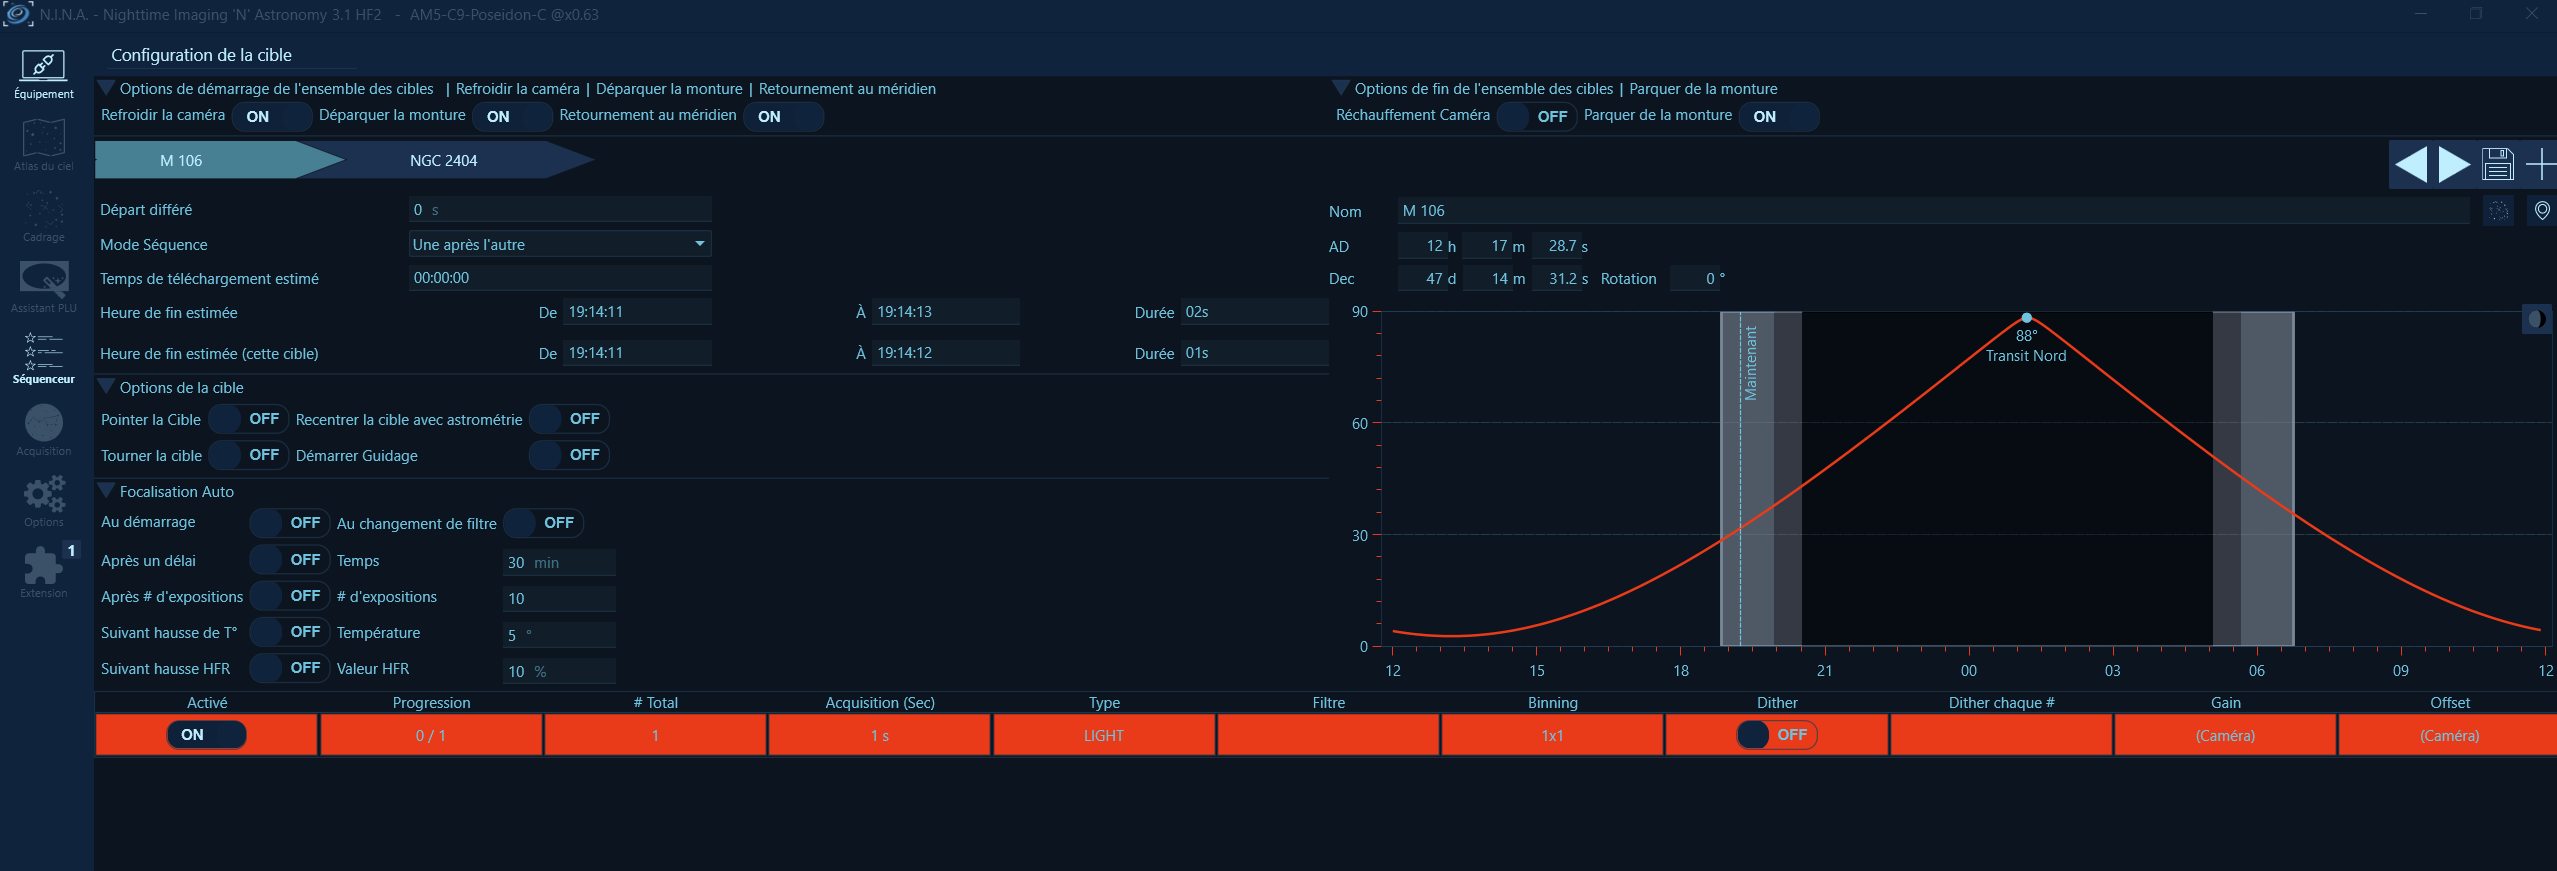The height and width of the screenshot is (871, 2557).
Task: Click the Maintenant time line on chart
Action: (x=1740, y=479)
